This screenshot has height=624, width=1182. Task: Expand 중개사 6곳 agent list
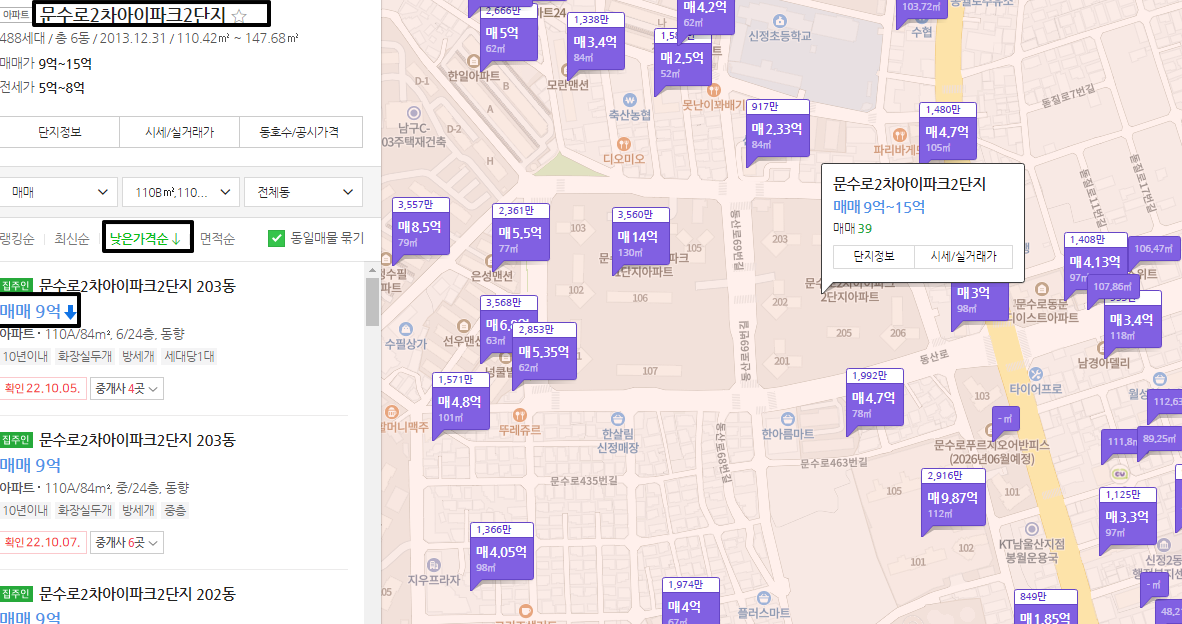coord(127,543)
